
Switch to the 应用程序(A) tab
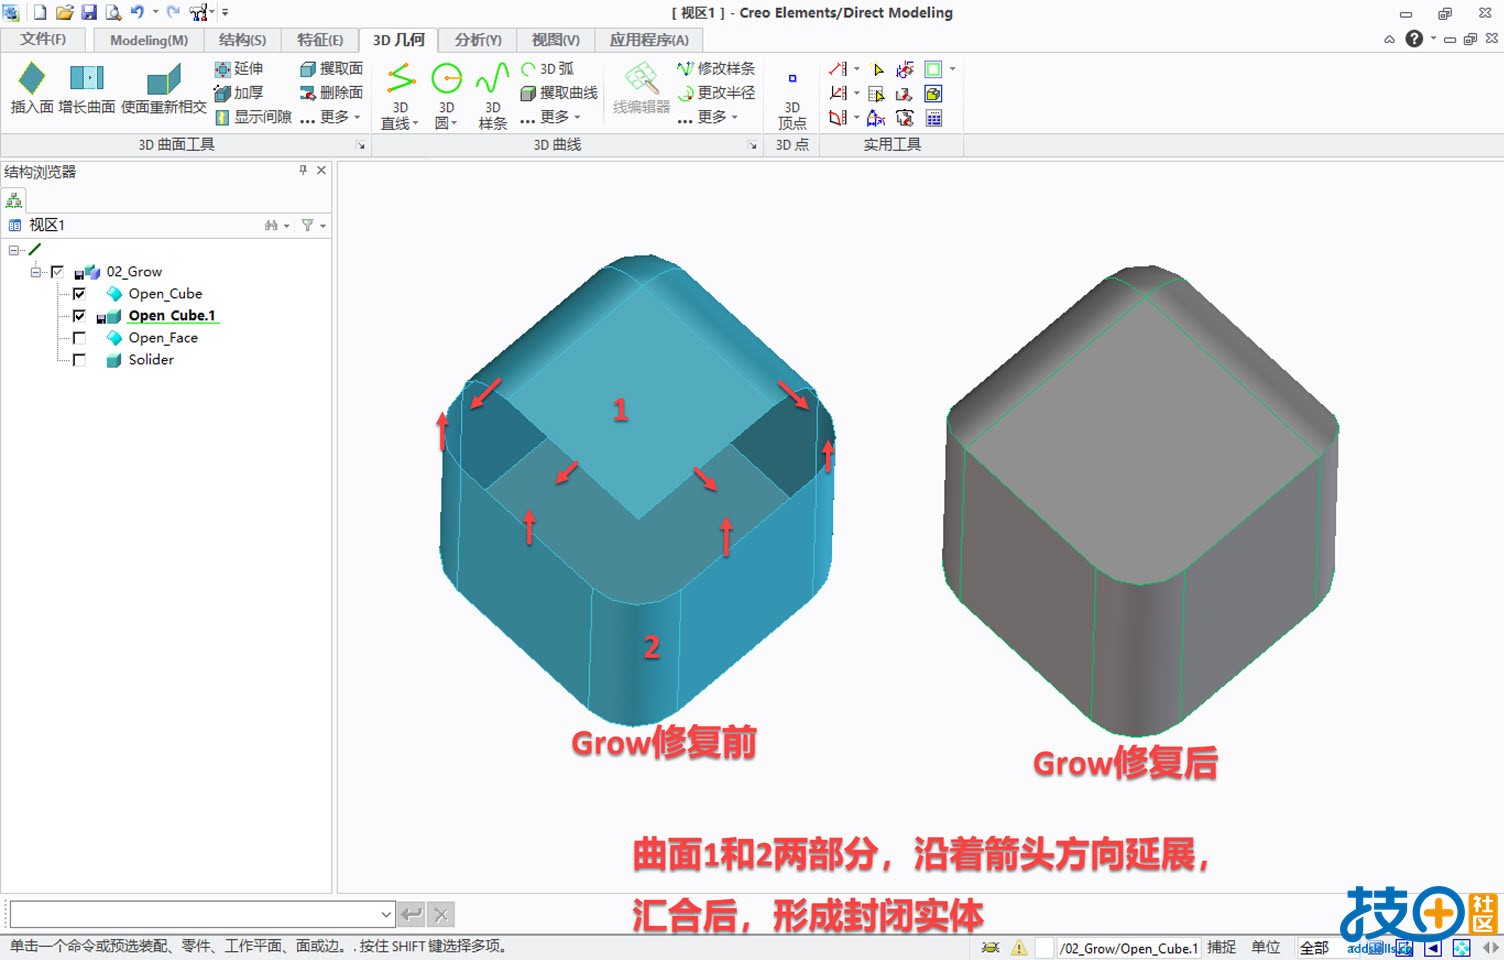649,40
